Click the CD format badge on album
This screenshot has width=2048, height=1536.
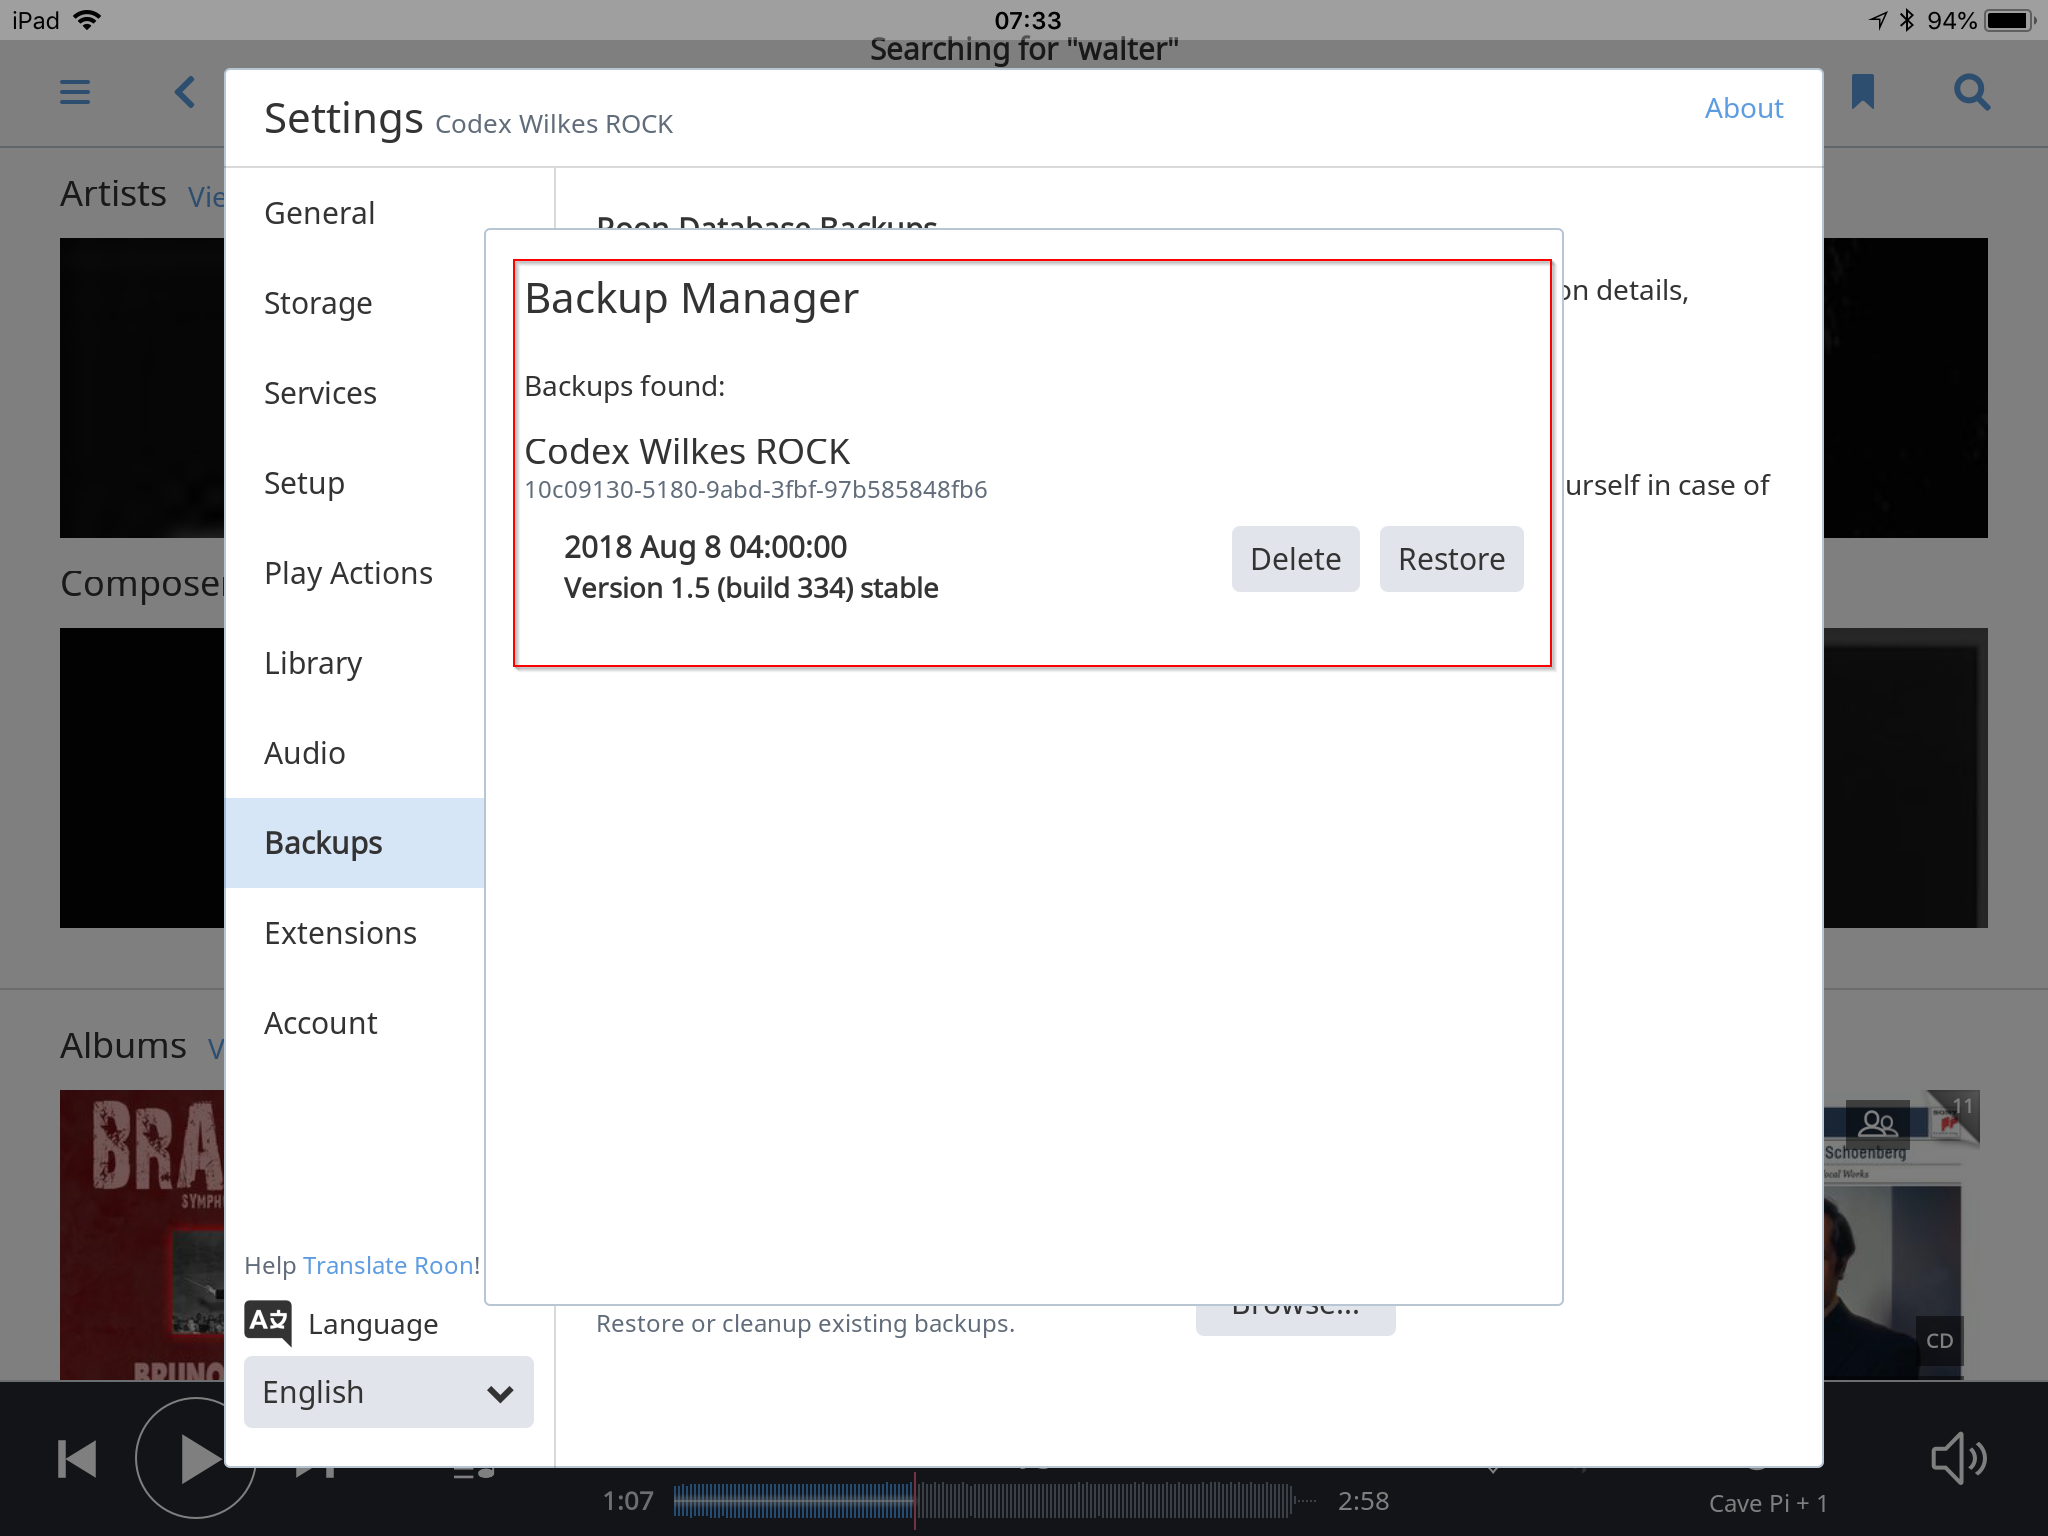coord(1939,1341)
